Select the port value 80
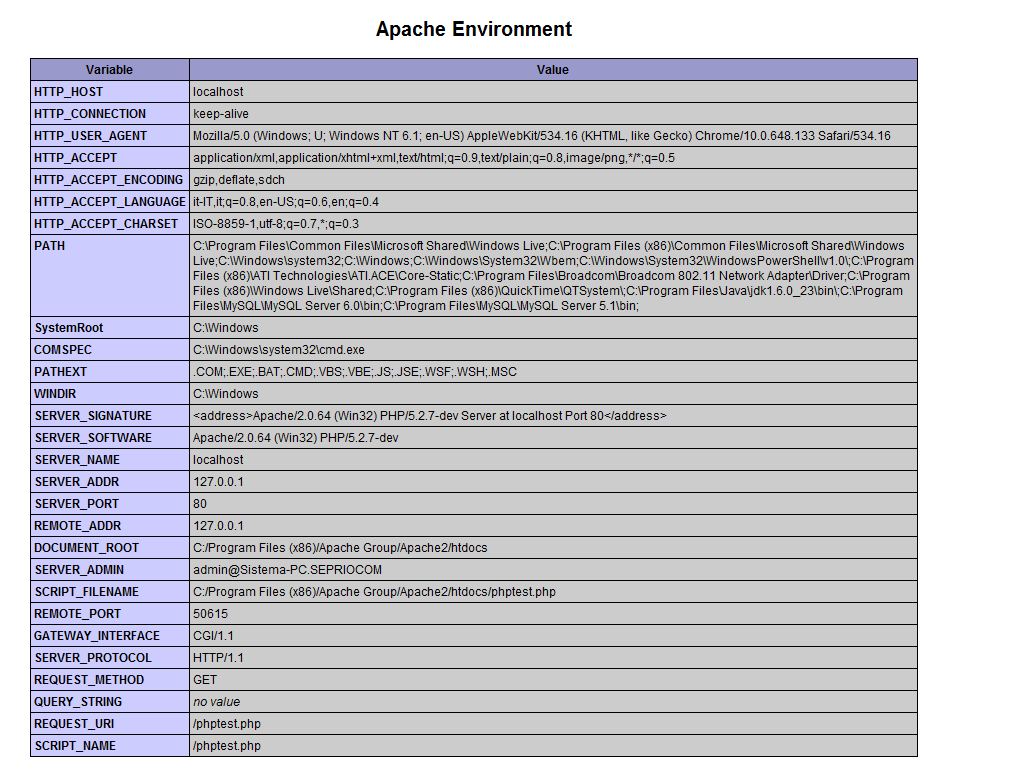The width and height of the screenshot is (1029, 780). (200, 504)
